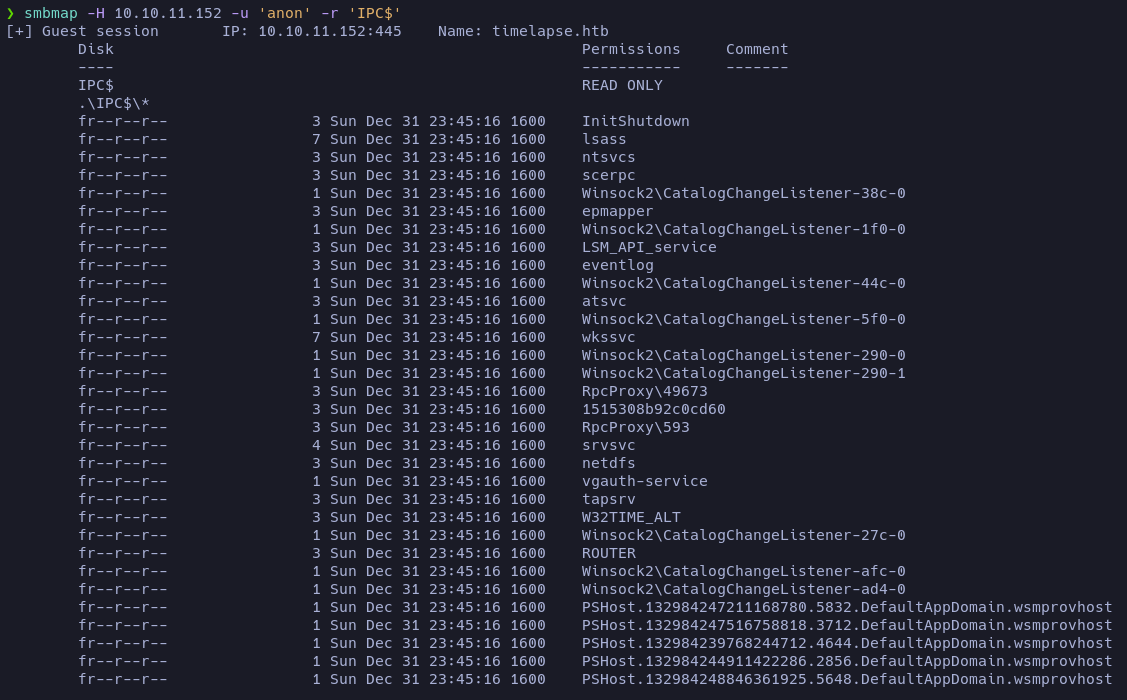The image size is (1127, 700).
Task: Click the lsass pipe name
Action: pos(604,139)
